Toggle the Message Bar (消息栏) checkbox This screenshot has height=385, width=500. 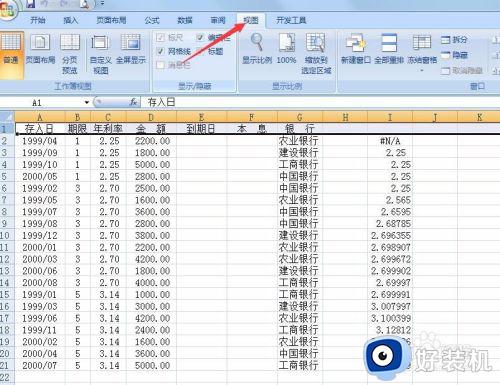pos(161,65)
